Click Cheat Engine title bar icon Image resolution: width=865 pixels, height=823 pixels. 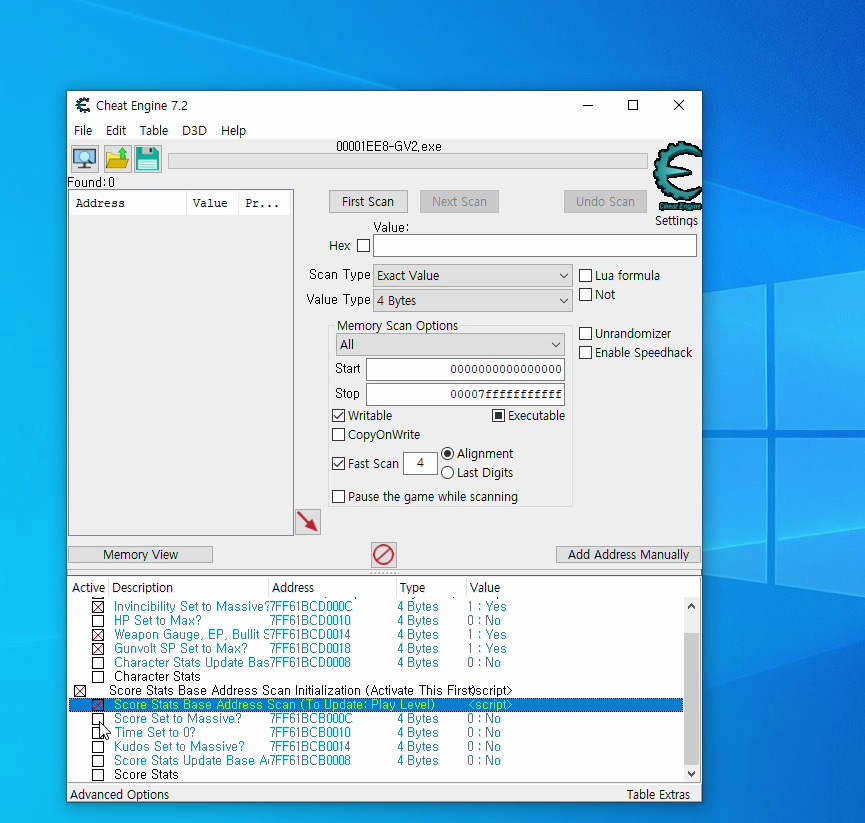click(x=83, y=105)
